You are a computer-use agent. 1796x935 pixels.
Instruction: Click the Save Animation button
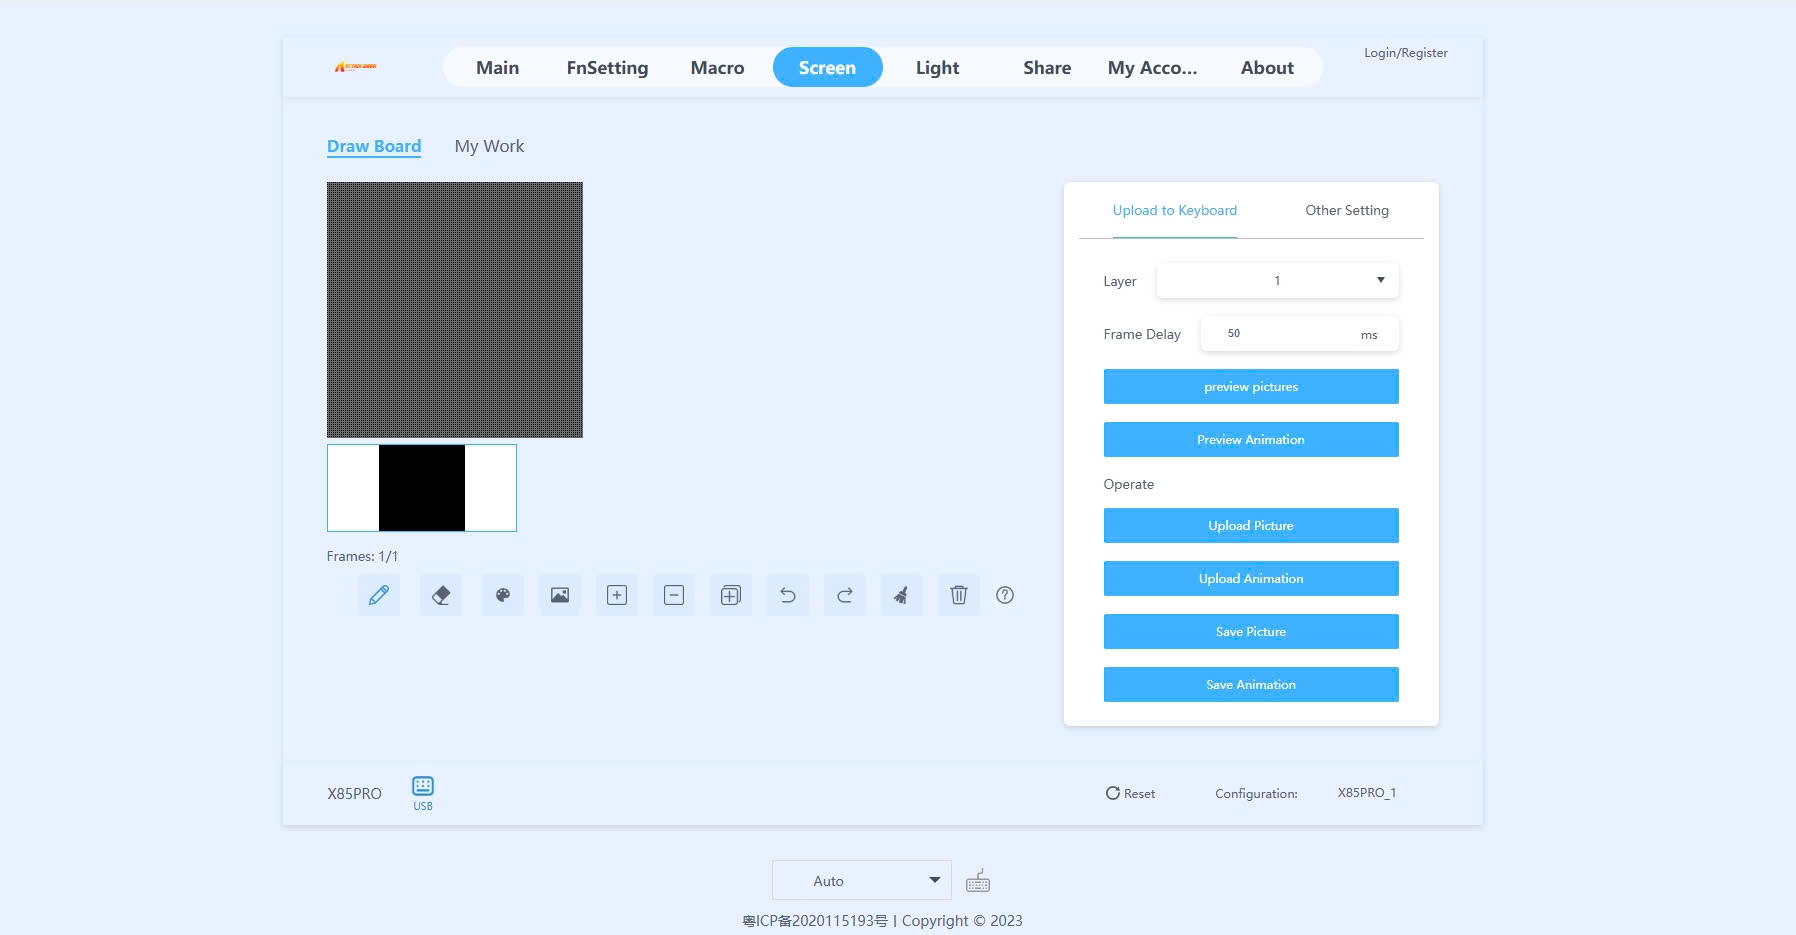(x=1251, y=684)
